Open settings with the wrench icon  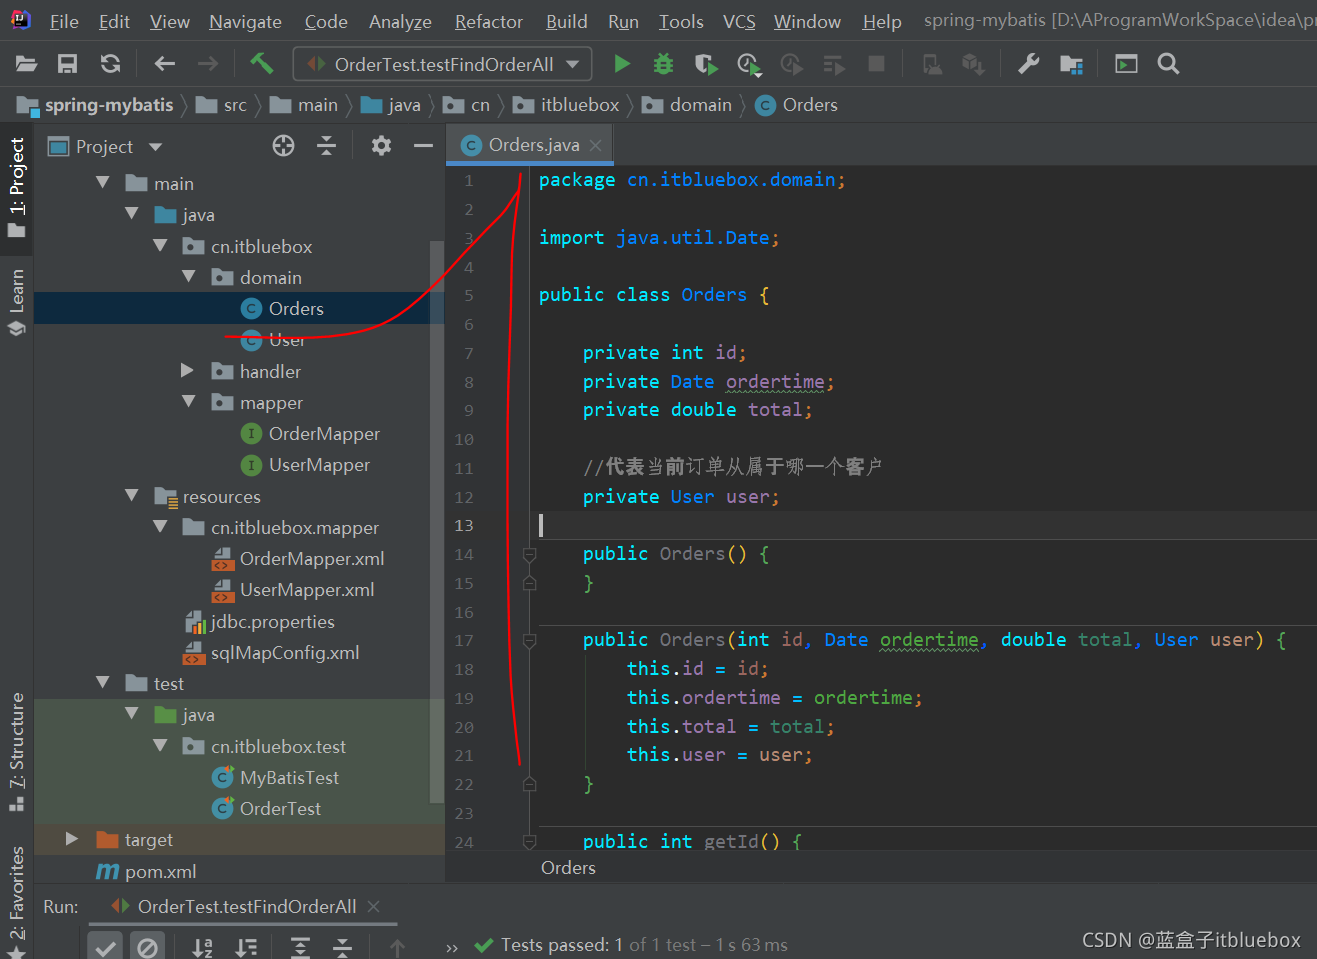(1028, 64)
